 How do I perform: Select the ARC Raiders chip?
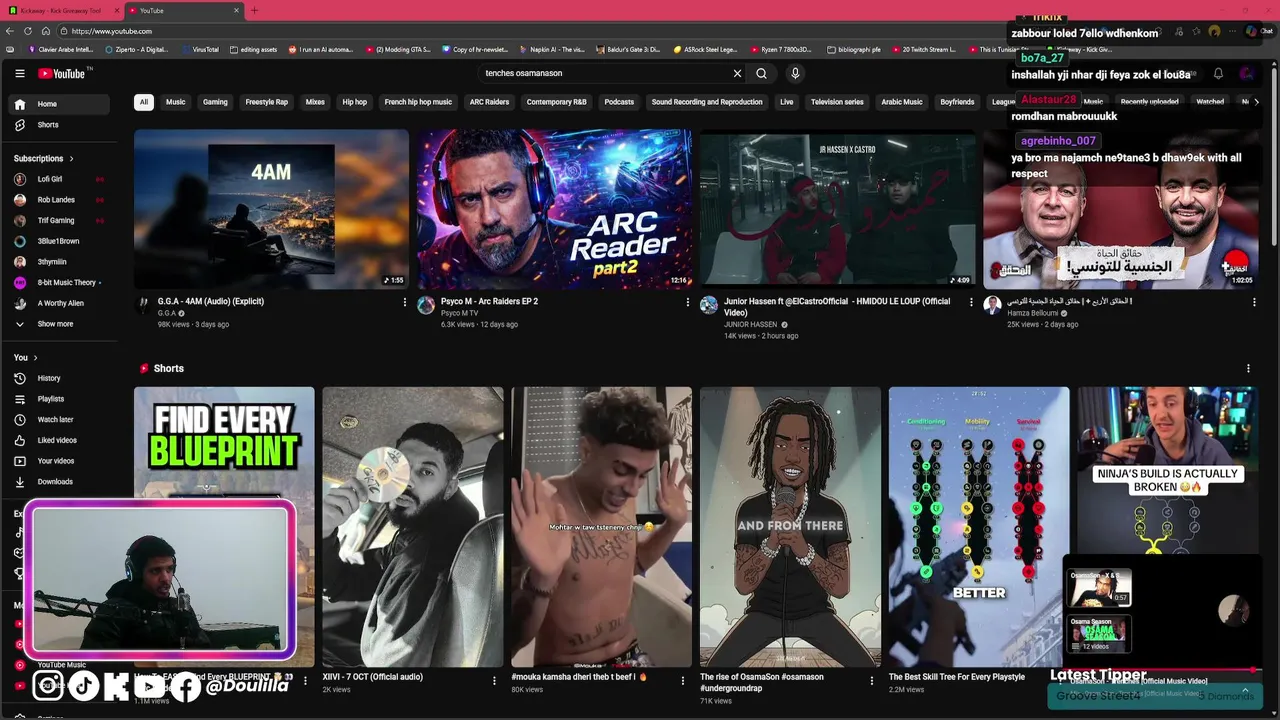(x=489, y=102)
